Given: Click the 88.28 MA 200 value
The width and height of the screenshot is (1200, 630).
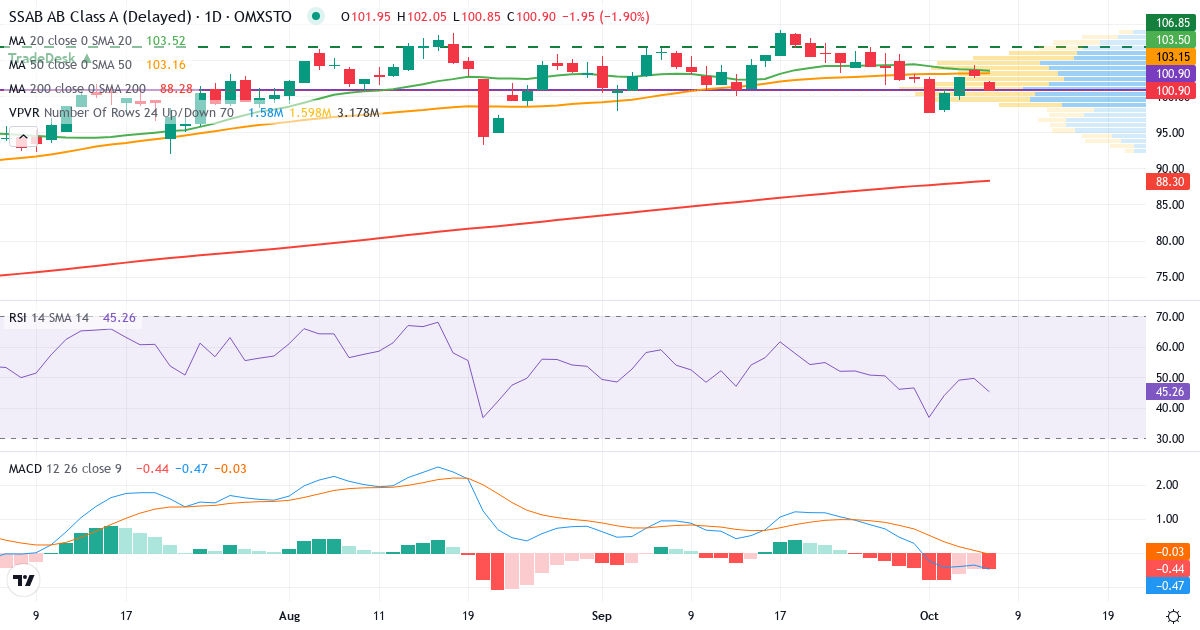Looking at the screenshot, I should pyautogui.click(x=176, y=89).
